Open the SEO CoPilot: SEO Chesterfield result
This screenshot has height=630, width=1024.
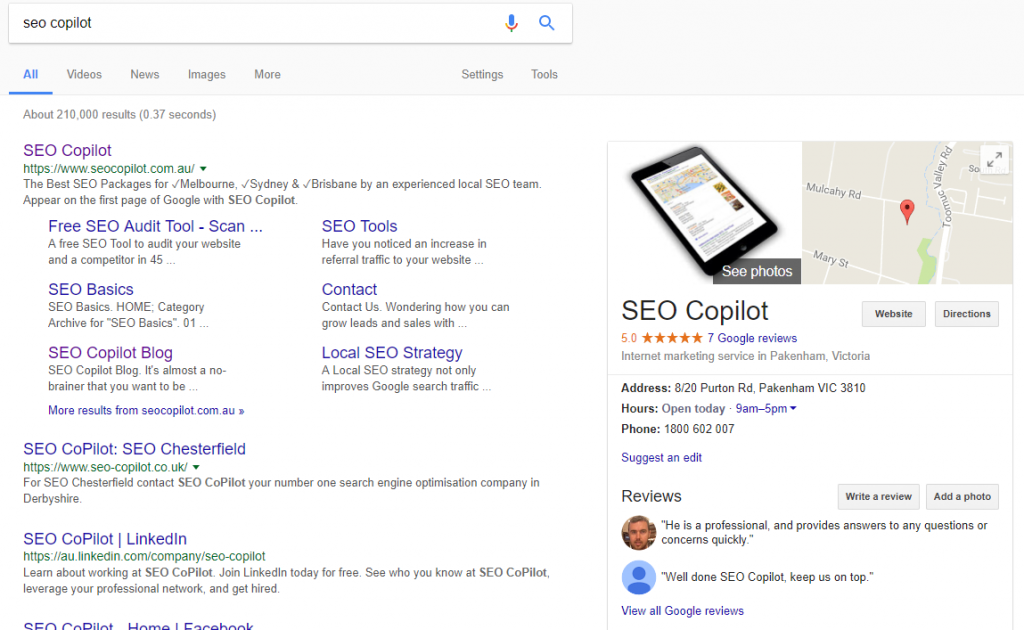point(135,449)
